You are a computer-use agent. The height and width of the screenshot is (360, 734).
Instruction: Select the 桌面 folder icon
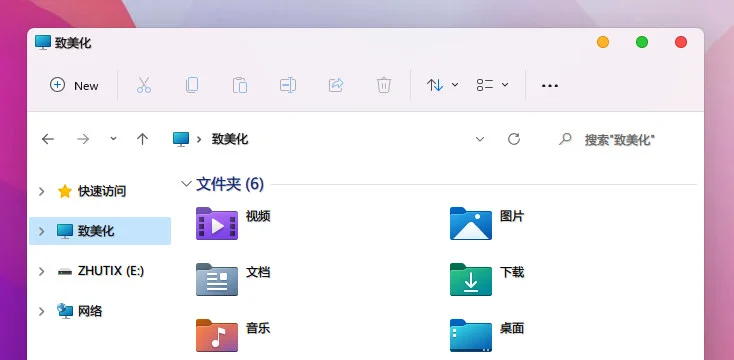[x=471, y=335]
